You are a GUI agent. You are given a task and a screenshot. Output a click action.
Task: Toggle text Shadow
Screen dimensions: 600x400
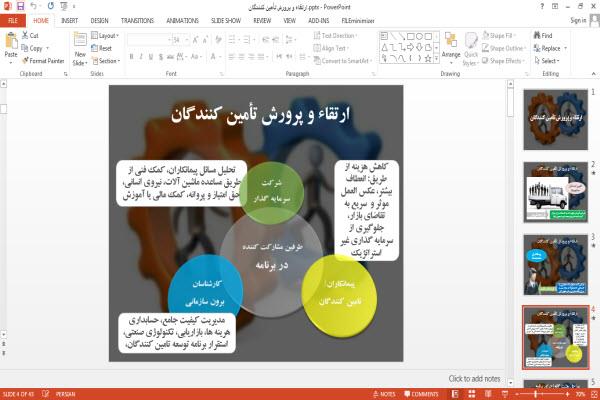click(161, 57)
